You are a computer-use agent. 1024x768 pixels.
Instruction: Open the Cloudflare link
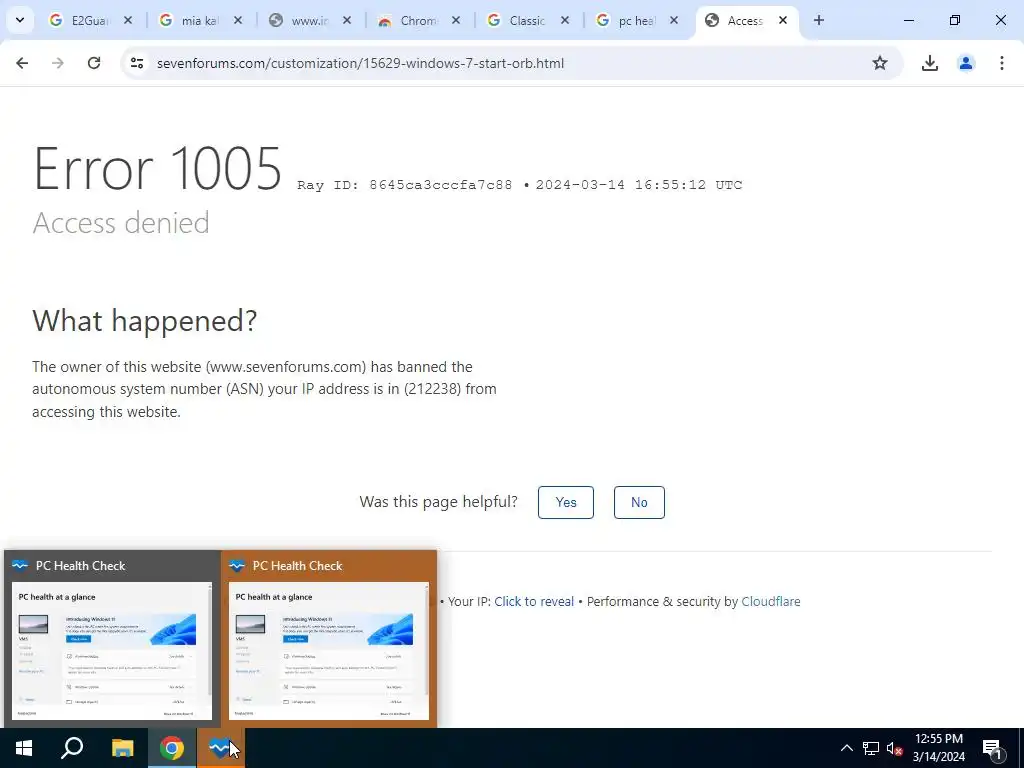pos(771,601)
